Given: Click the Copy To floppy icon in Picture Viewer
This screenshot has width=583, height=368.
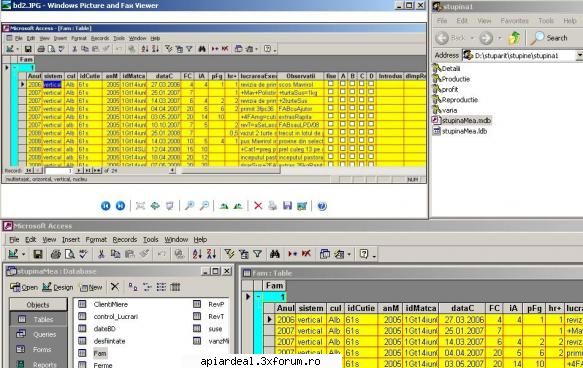Looking at the screenshot, I should [287, 206].
